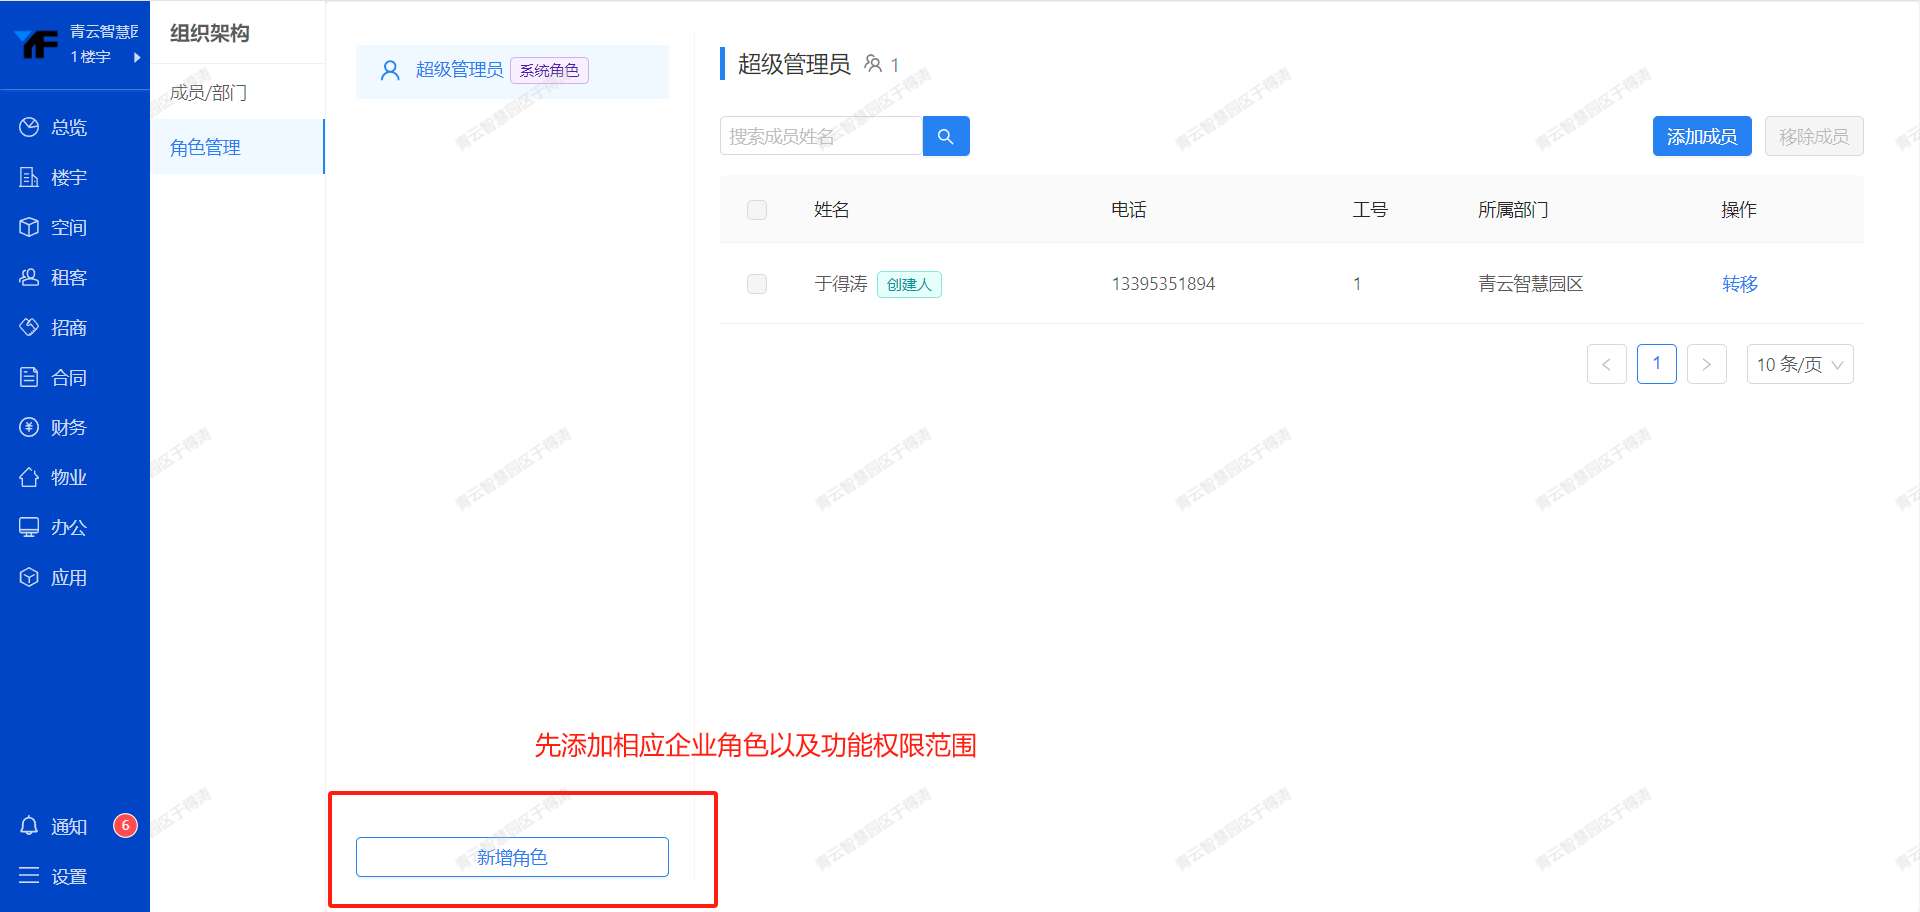
Task: Open the 空间 space sidebar icon
Action: 29,227
